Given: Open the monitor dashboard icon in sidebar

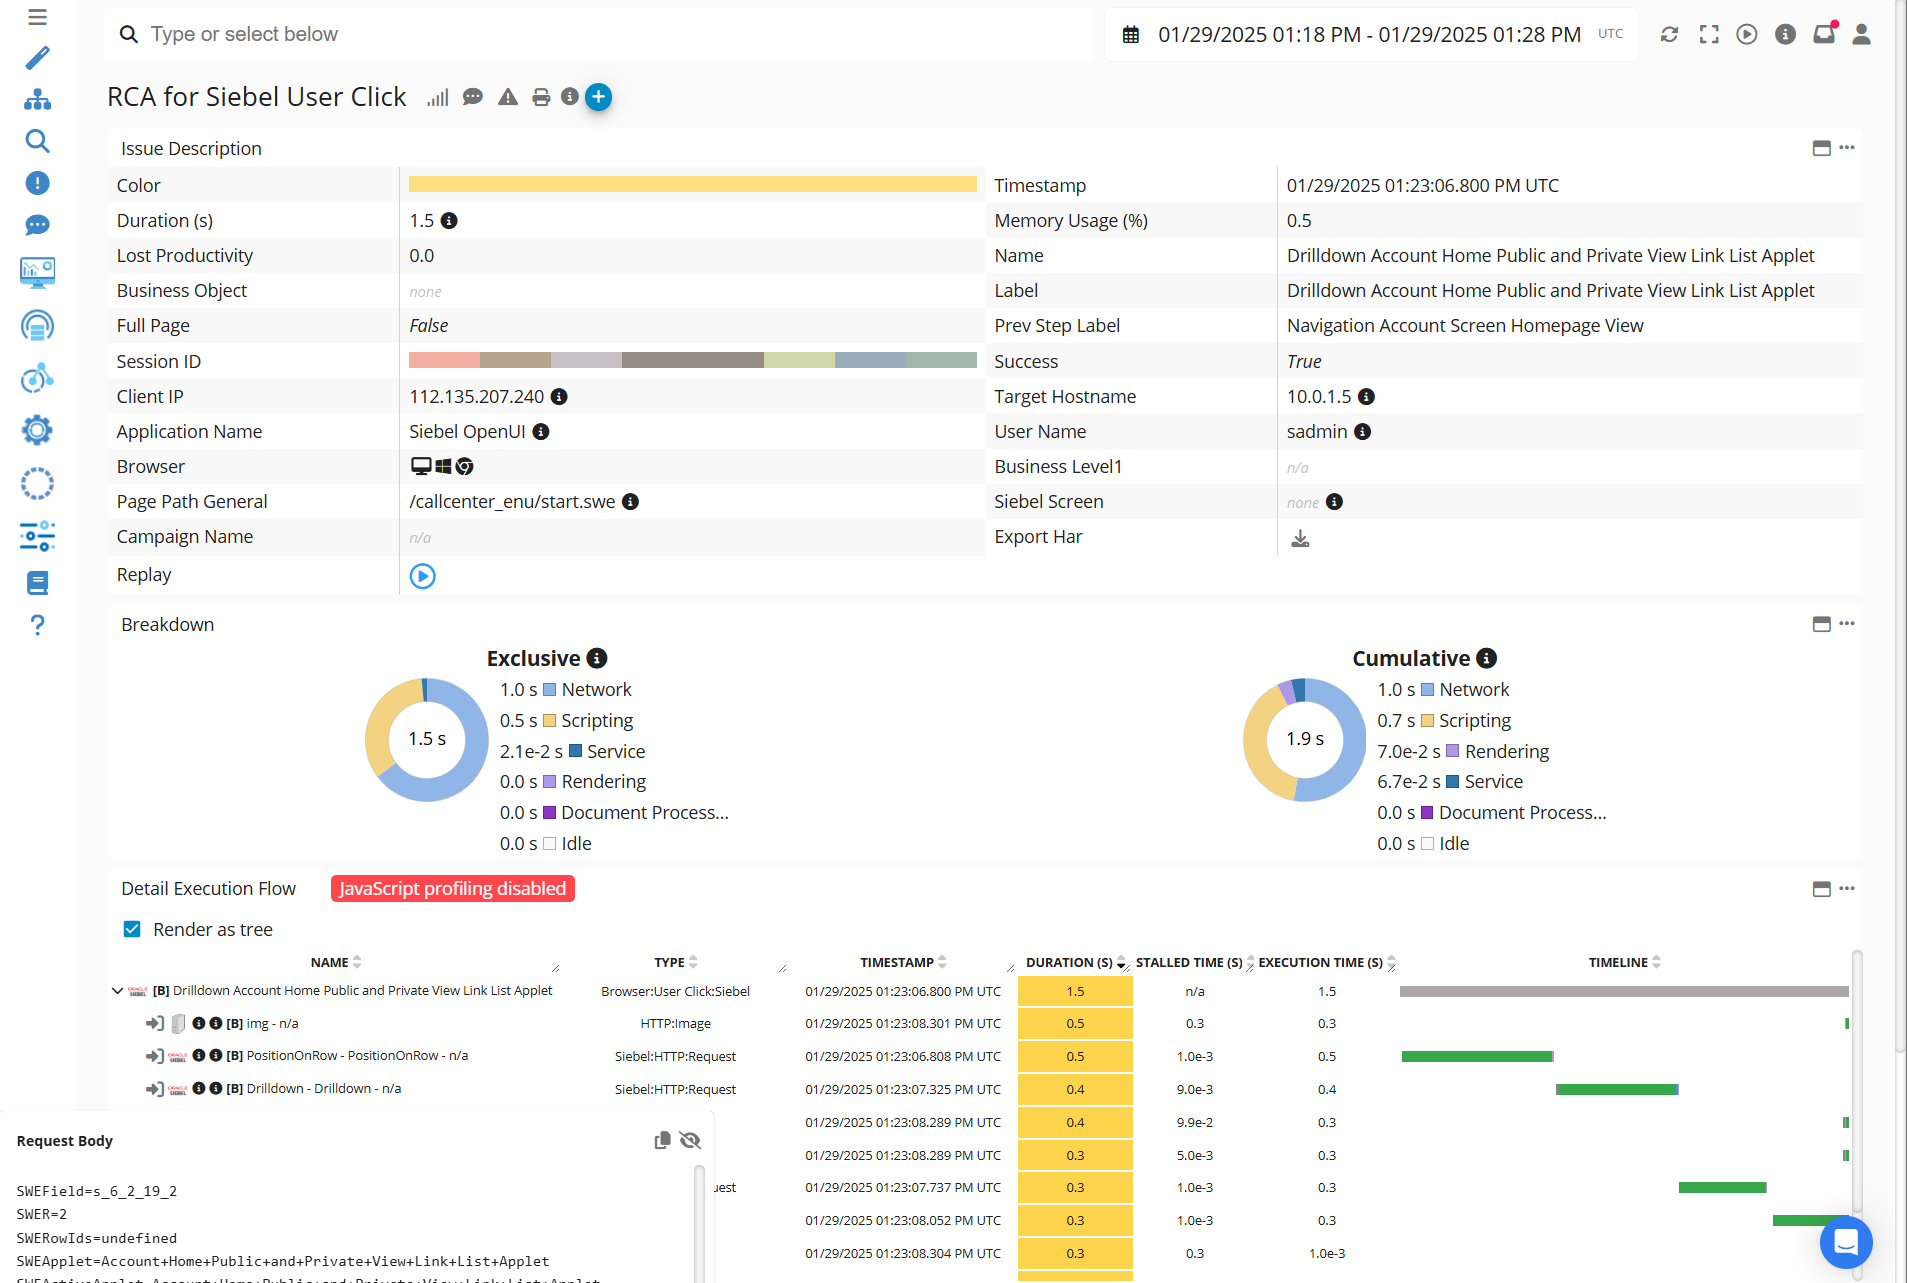Looking at the screenshot, I should (x=37, y=272).
